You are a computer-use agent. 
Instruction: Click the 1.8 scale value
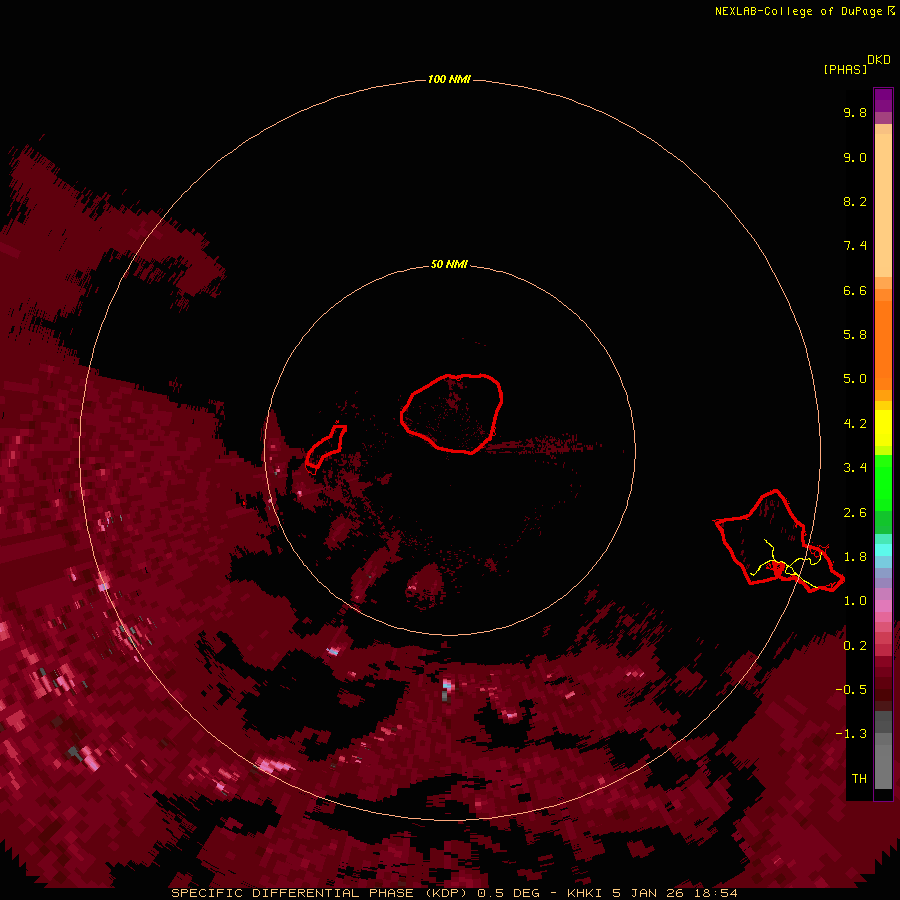855,557
